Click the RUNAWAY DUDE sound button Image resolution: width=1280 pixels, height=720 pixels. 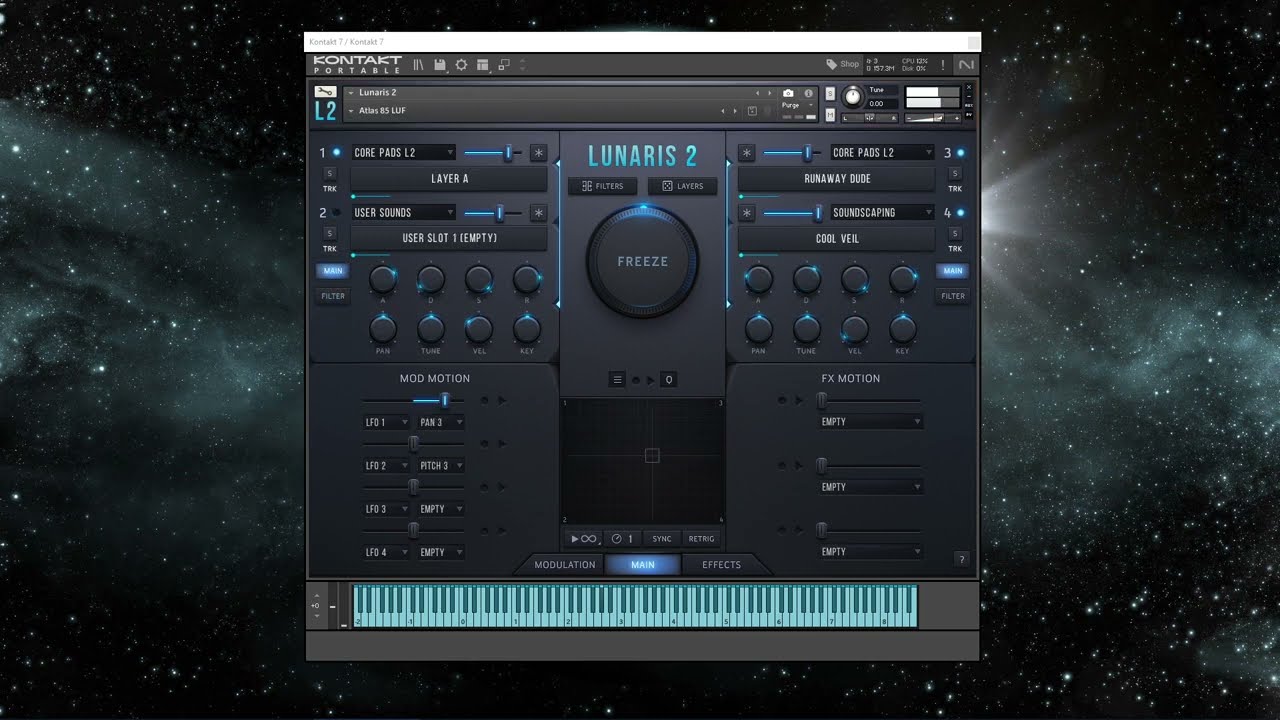pos(837,179)
